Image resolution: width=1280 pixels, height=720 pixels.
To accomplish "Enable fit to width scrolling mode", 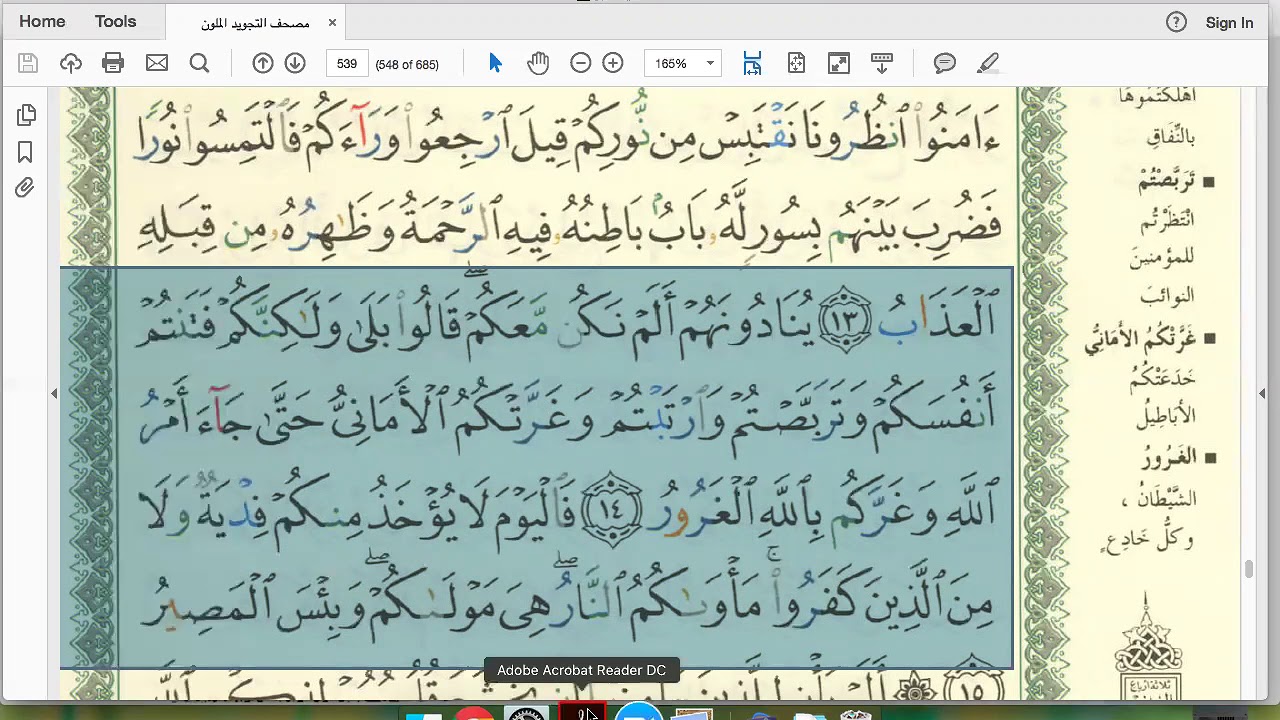I will [753, 64].
